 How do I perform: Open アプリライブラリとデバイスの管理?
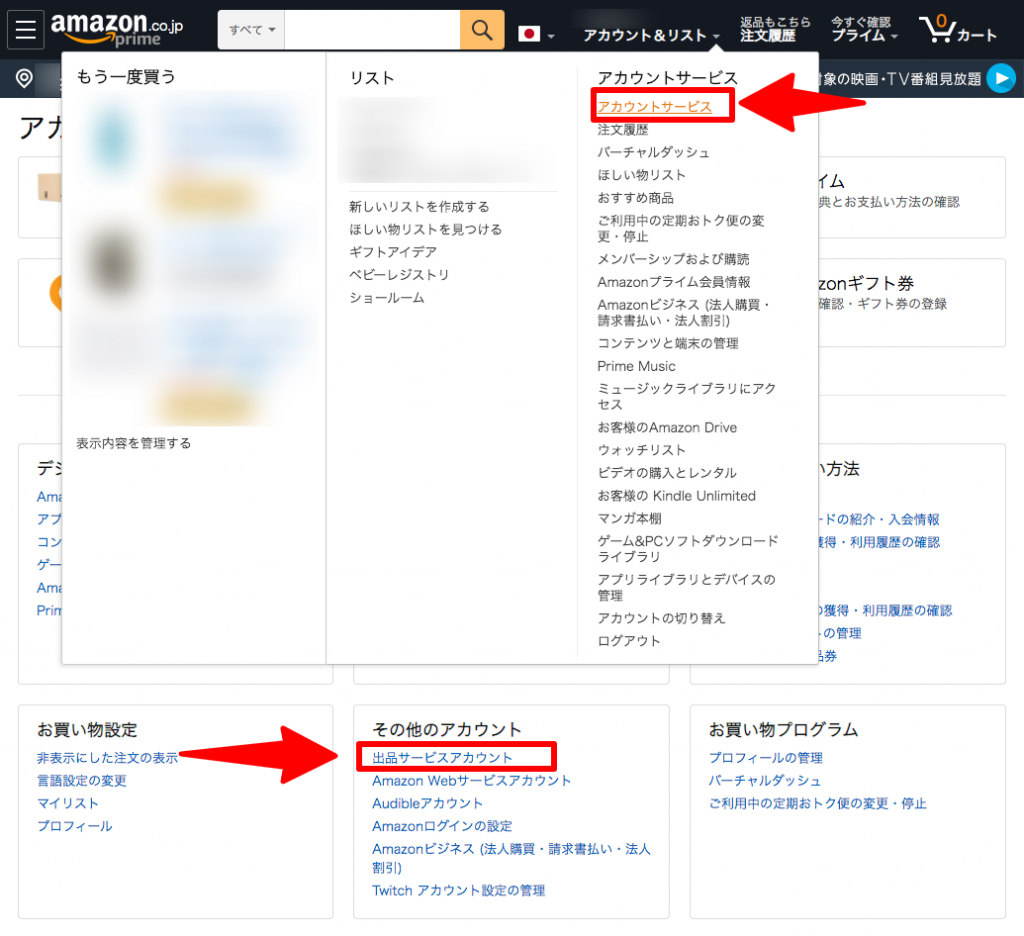click(x=686, y=587)
